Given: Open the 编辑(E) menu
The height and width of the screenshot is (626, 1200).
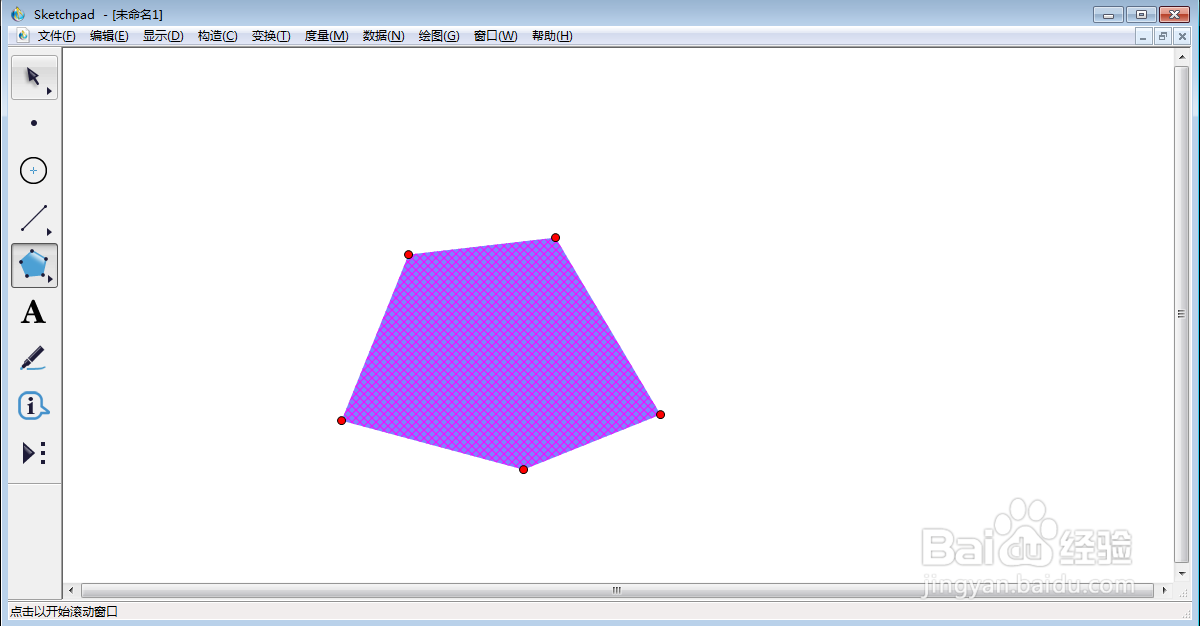Looking at the screenshot, I should pyautogui.click(x=109, y=36).
